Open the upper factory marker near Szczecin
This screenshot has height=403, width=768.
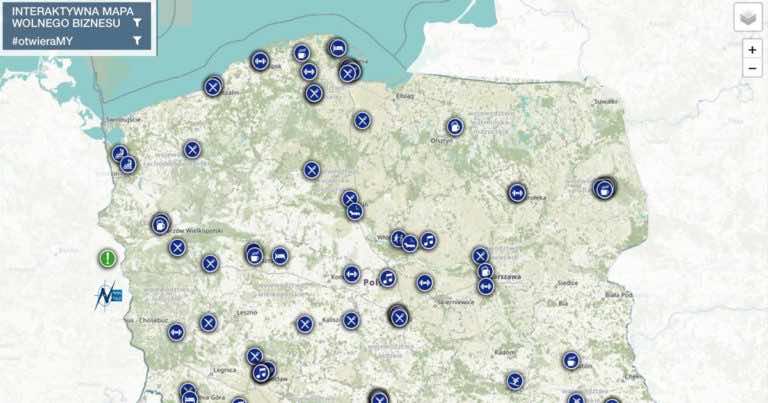click(120, 154)
